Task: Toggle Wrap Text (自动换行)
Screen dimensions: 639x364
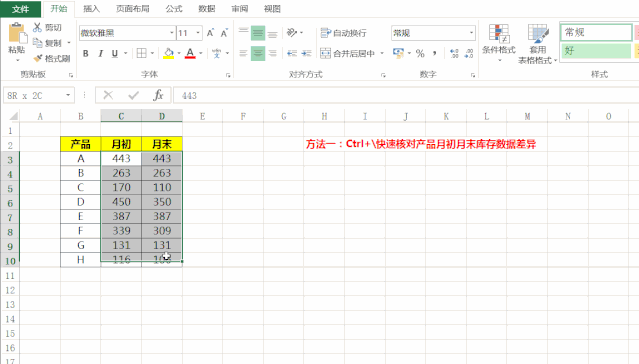Action: [x=343, y=33]
